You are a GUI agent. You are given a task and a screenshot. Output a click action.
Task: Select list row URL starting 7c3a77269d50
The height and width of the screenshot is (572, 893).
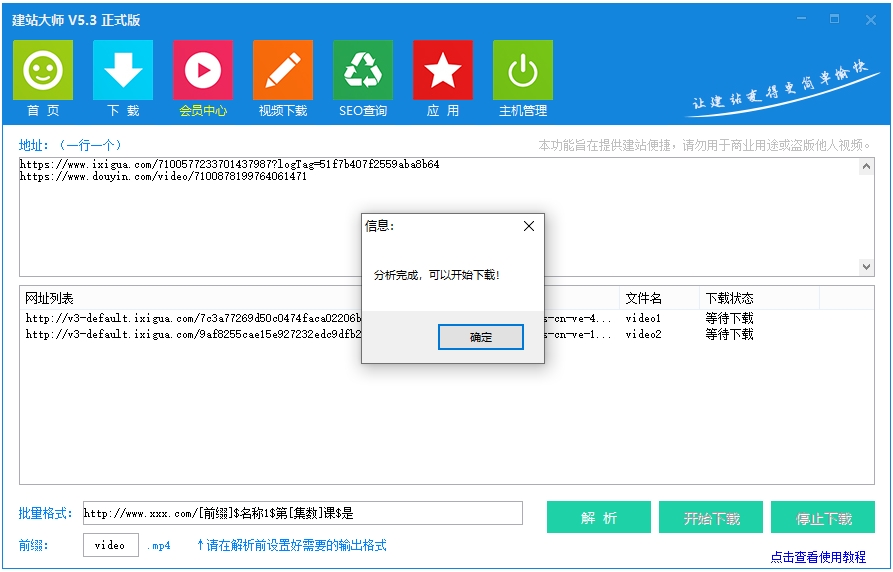[x=194, y=318]
